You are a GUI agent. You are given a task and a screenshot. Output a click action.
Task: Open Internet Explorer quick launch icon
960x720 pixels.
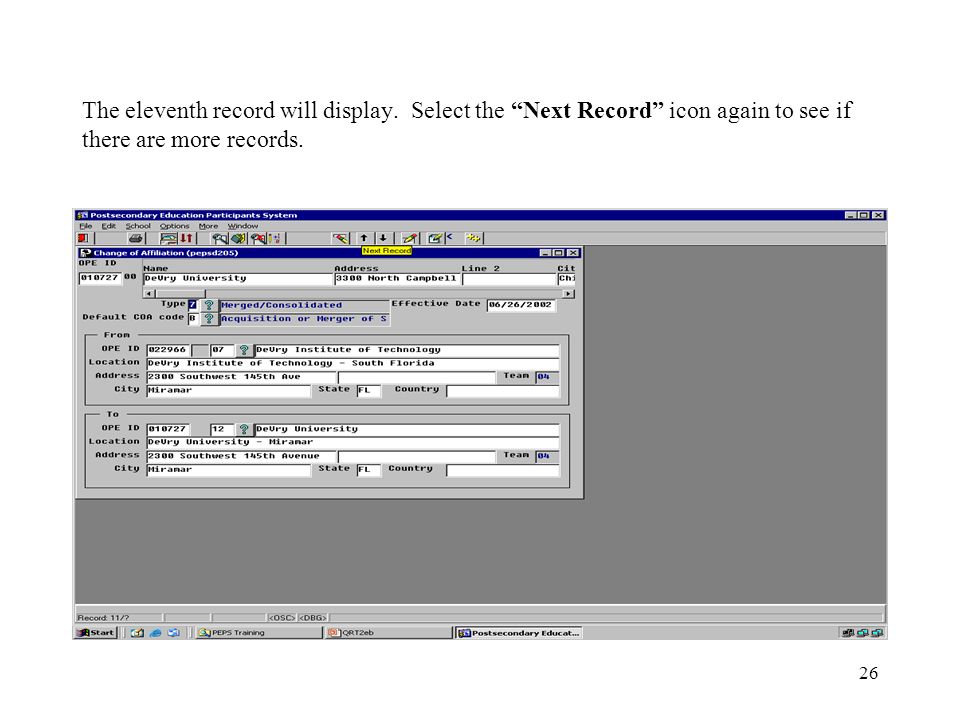[156, 632]
